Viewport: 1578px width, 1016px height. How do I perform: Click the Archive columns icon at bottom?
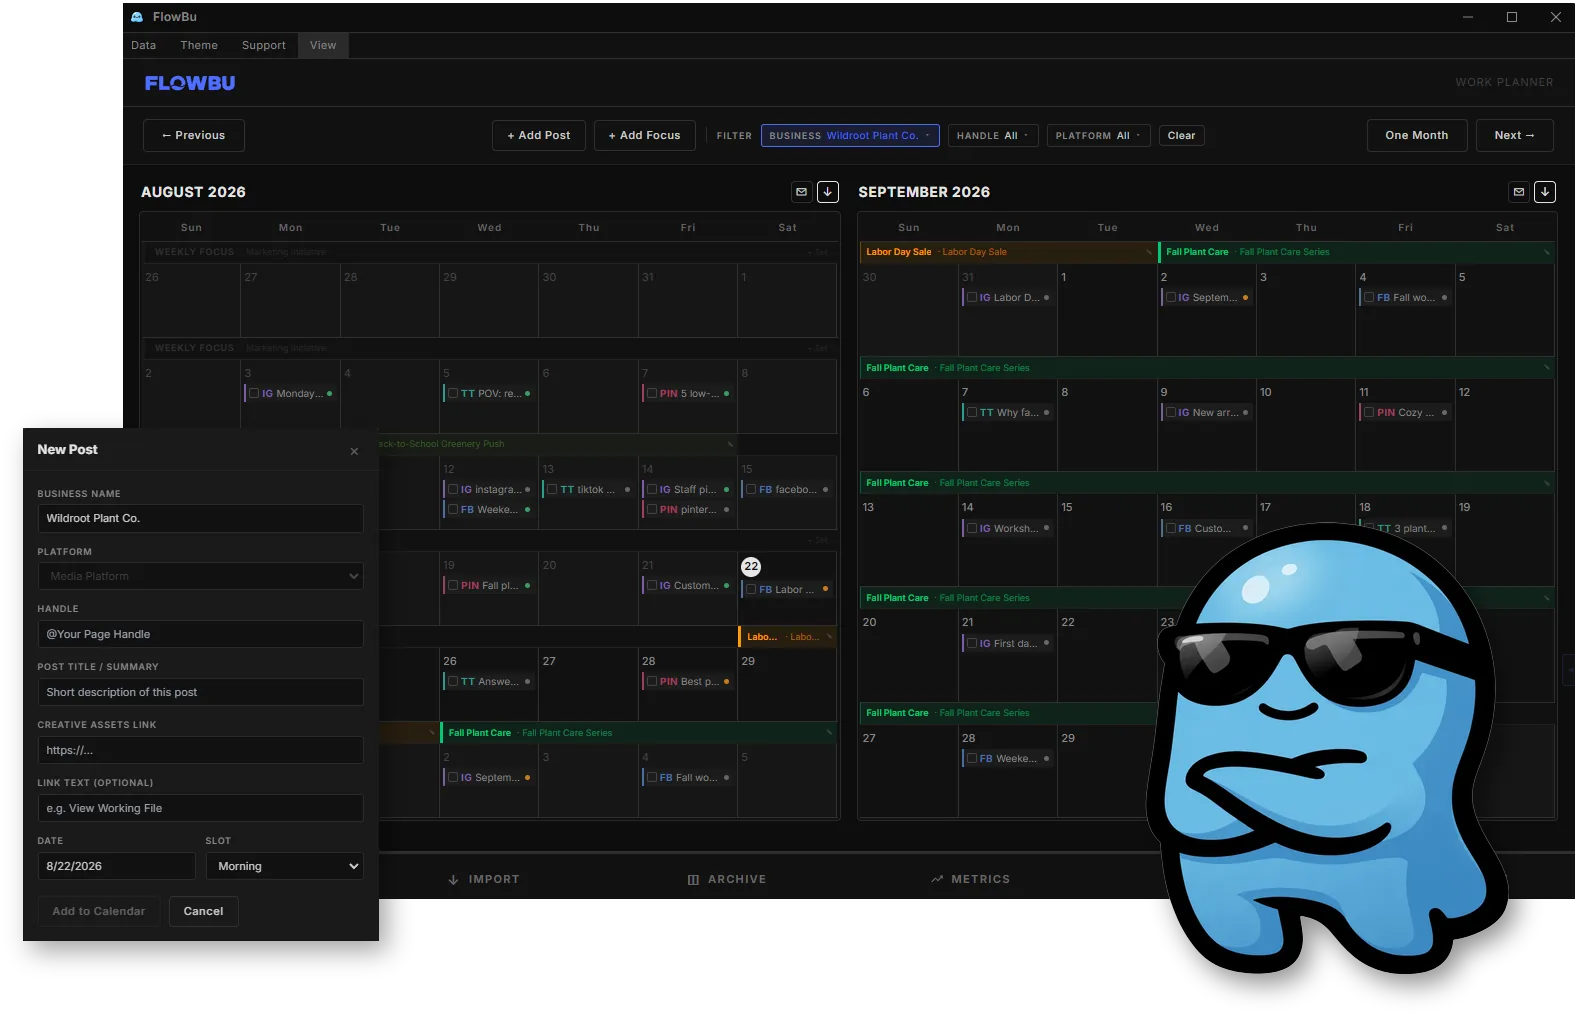tap(693, 880)
